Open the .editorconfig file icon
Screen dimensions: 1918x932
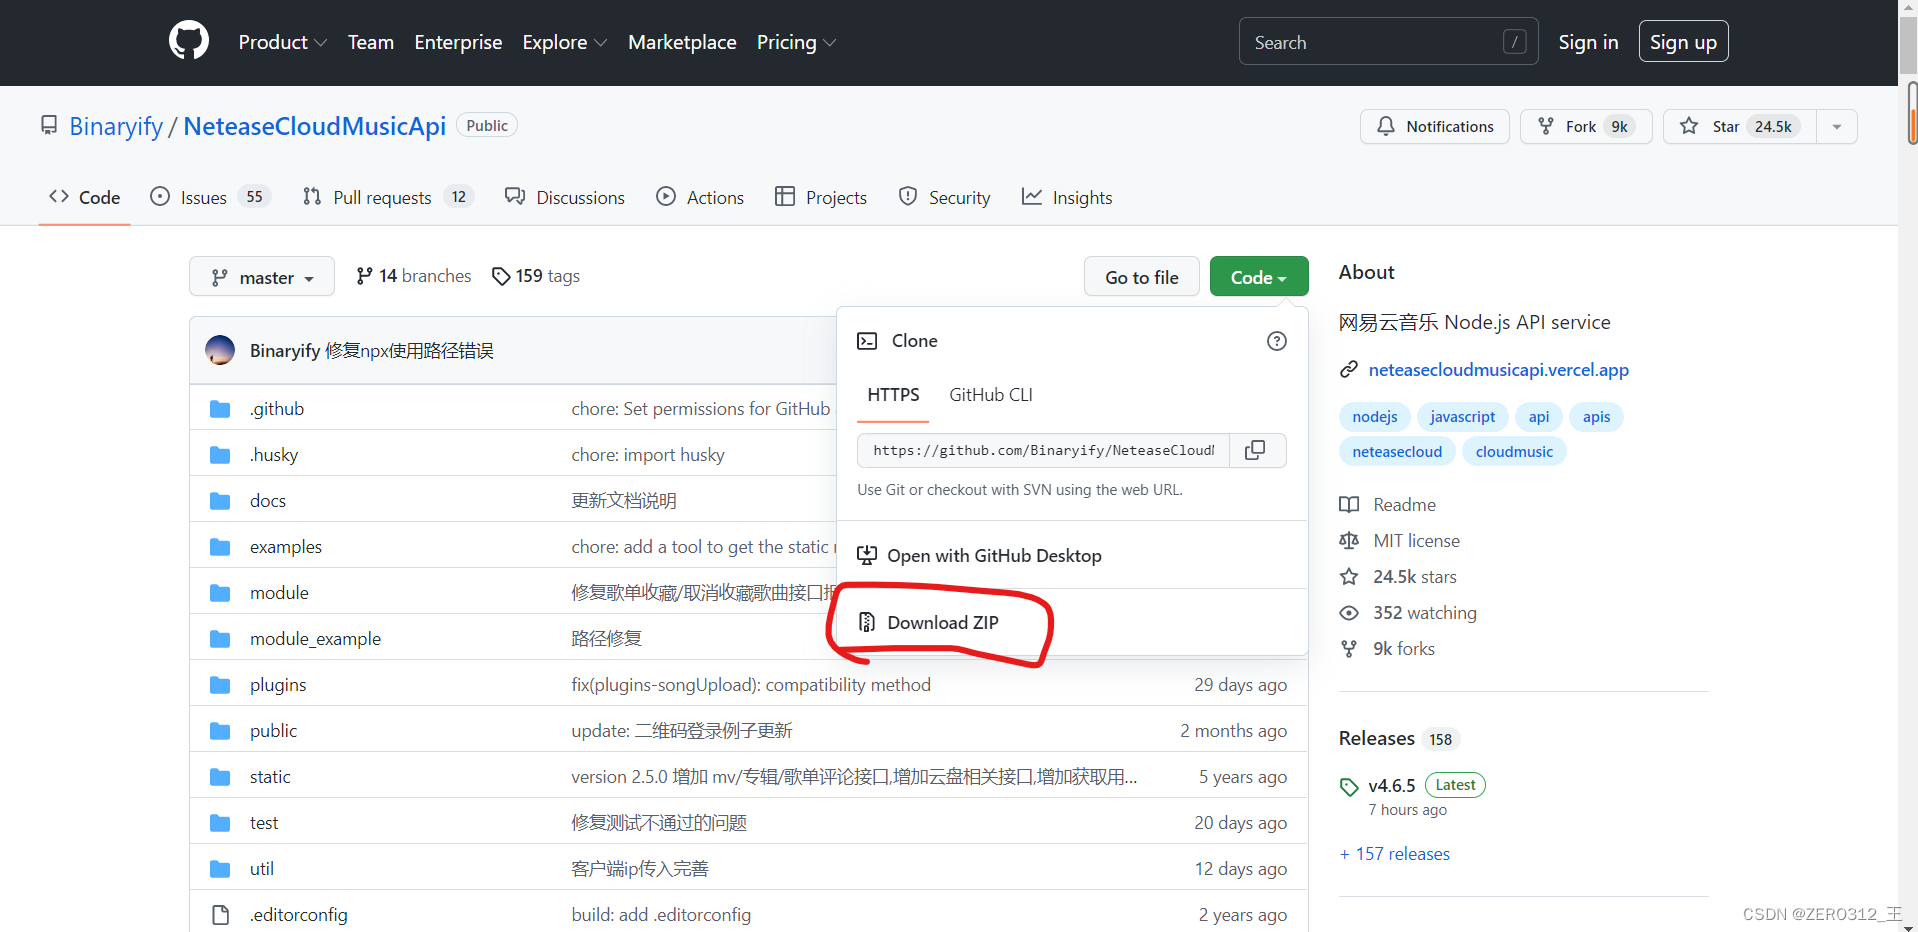[x=220, y=915]
